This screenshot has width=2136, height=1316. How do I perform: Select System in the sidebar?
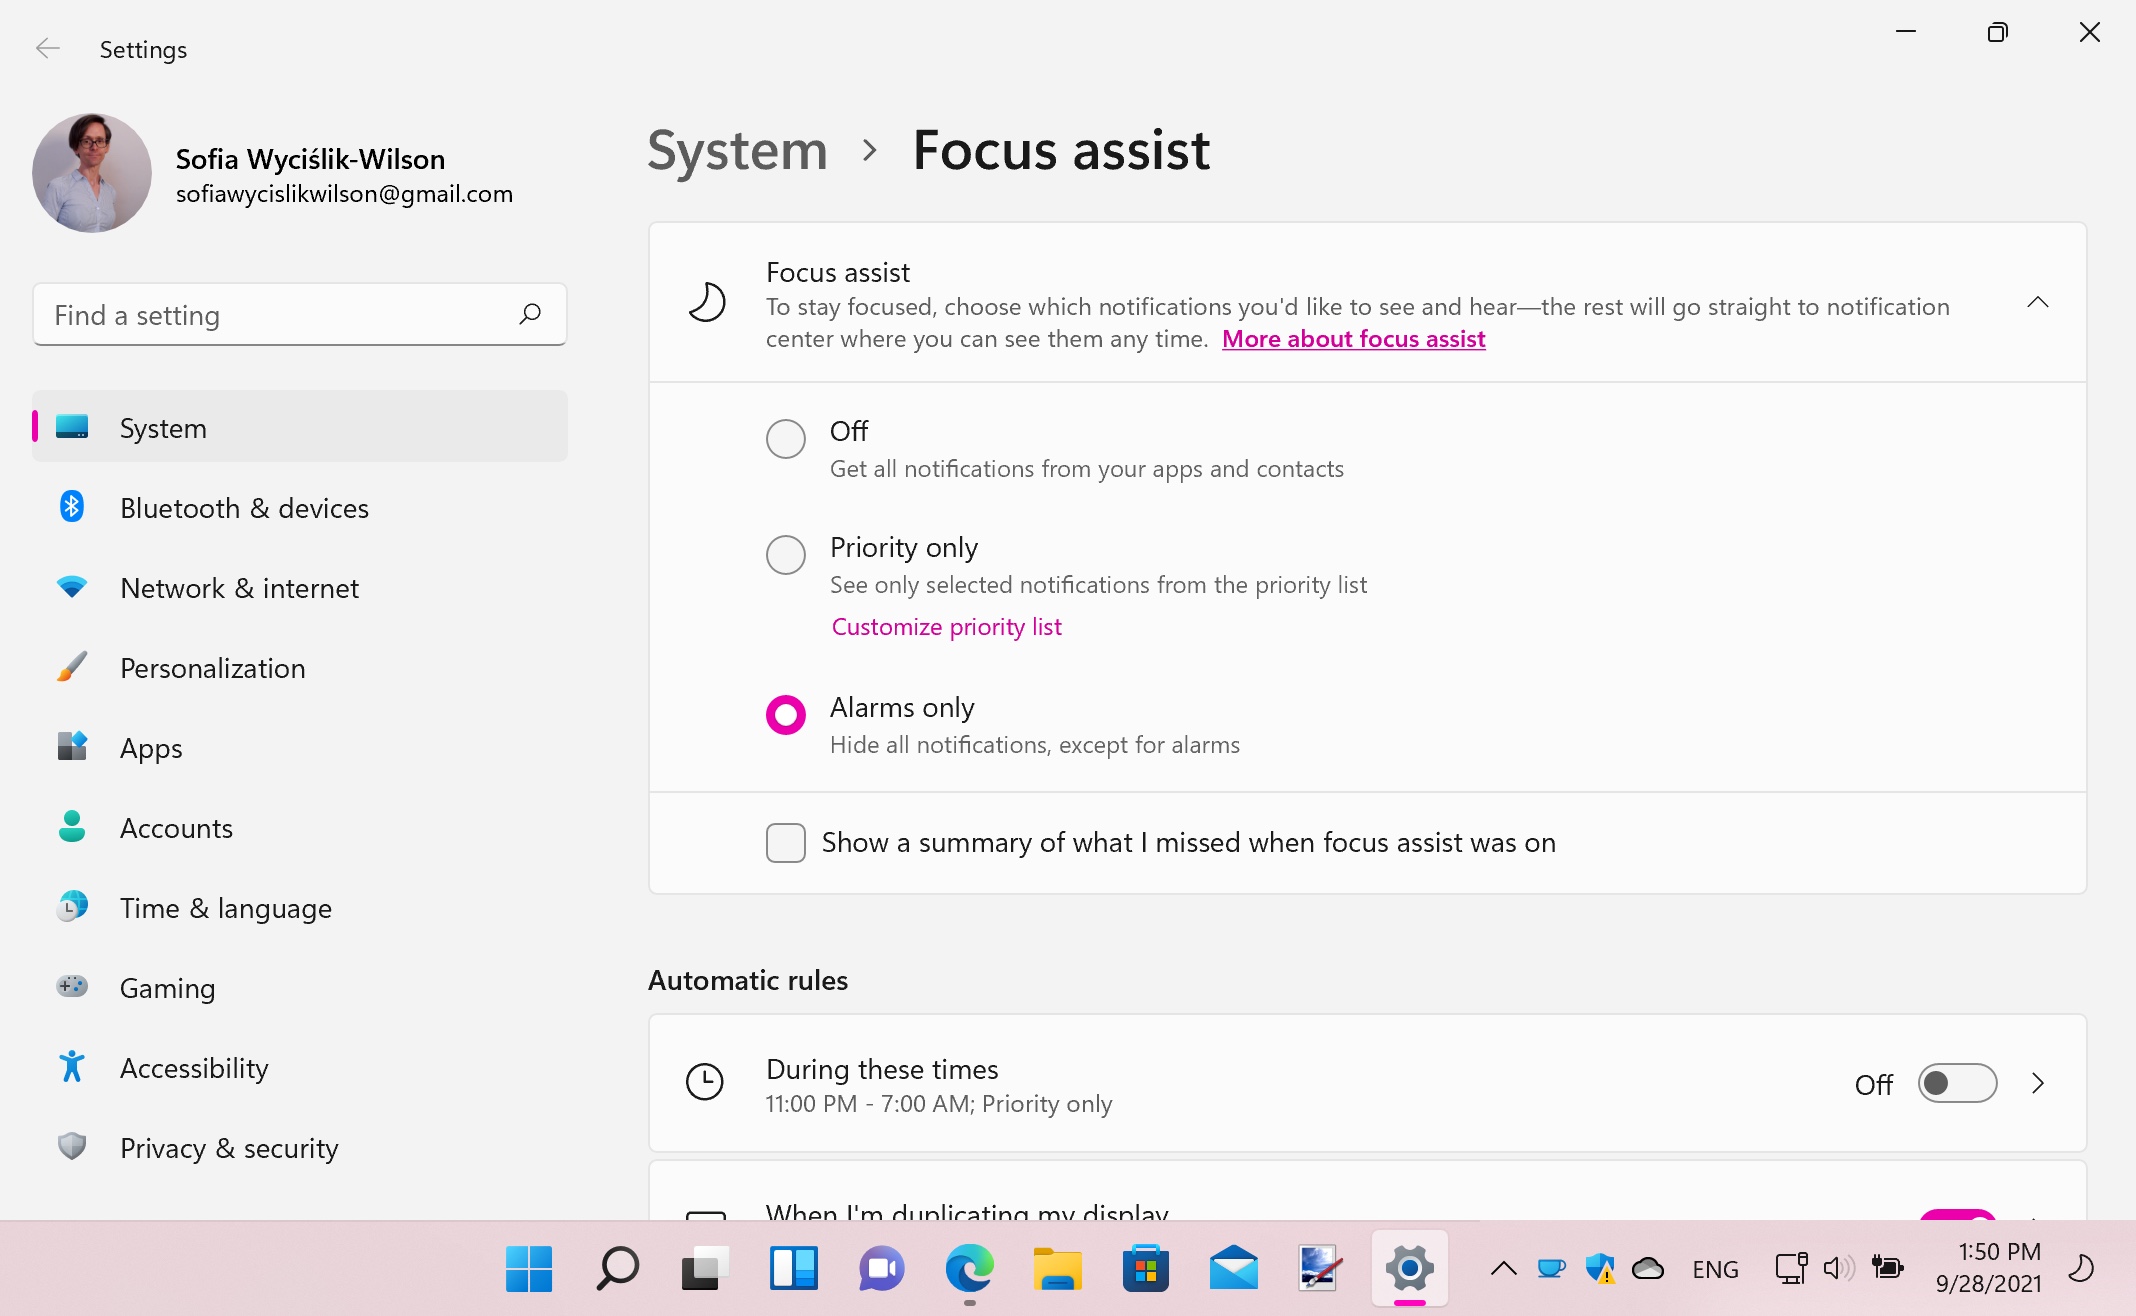point(299,427)
